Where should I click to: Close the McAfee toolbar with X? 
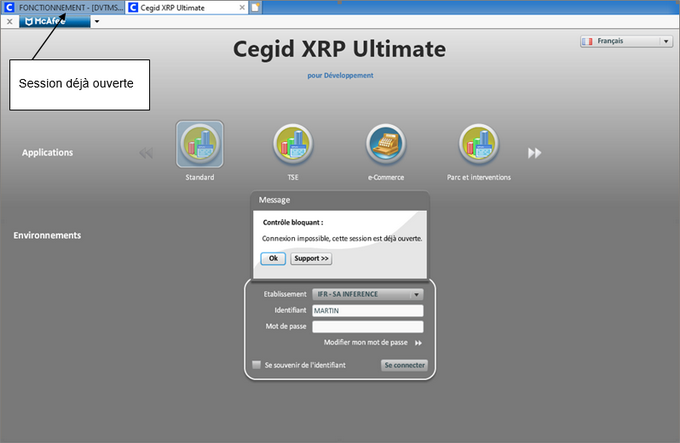[x=9, y=21]
